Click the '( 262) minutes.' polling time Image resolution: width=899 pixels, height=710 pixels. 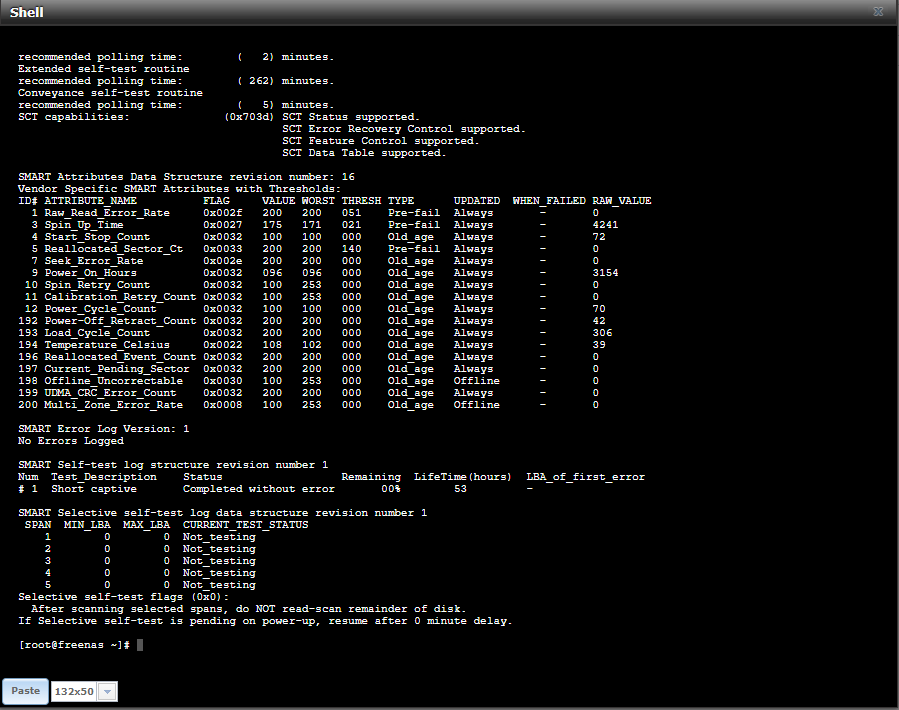[x=286, y=81]
